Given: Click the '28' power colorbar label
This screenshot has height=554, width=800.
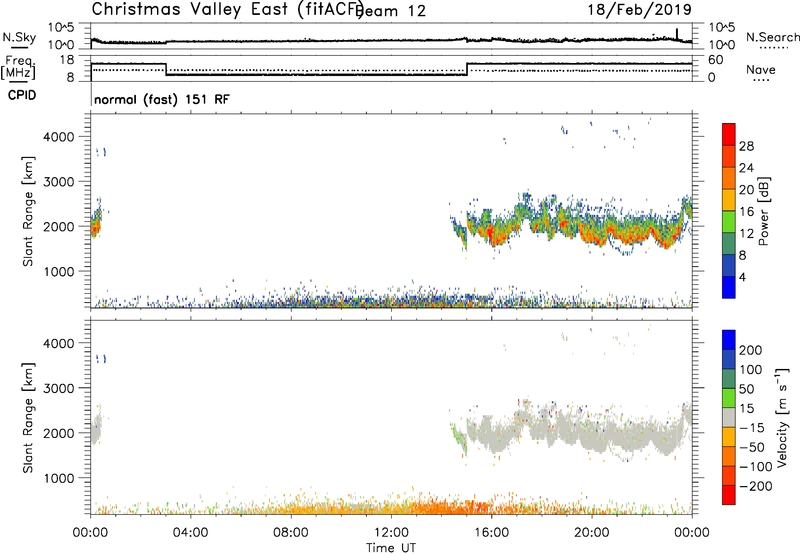Looking at the screenshot, I should [746, 146].
